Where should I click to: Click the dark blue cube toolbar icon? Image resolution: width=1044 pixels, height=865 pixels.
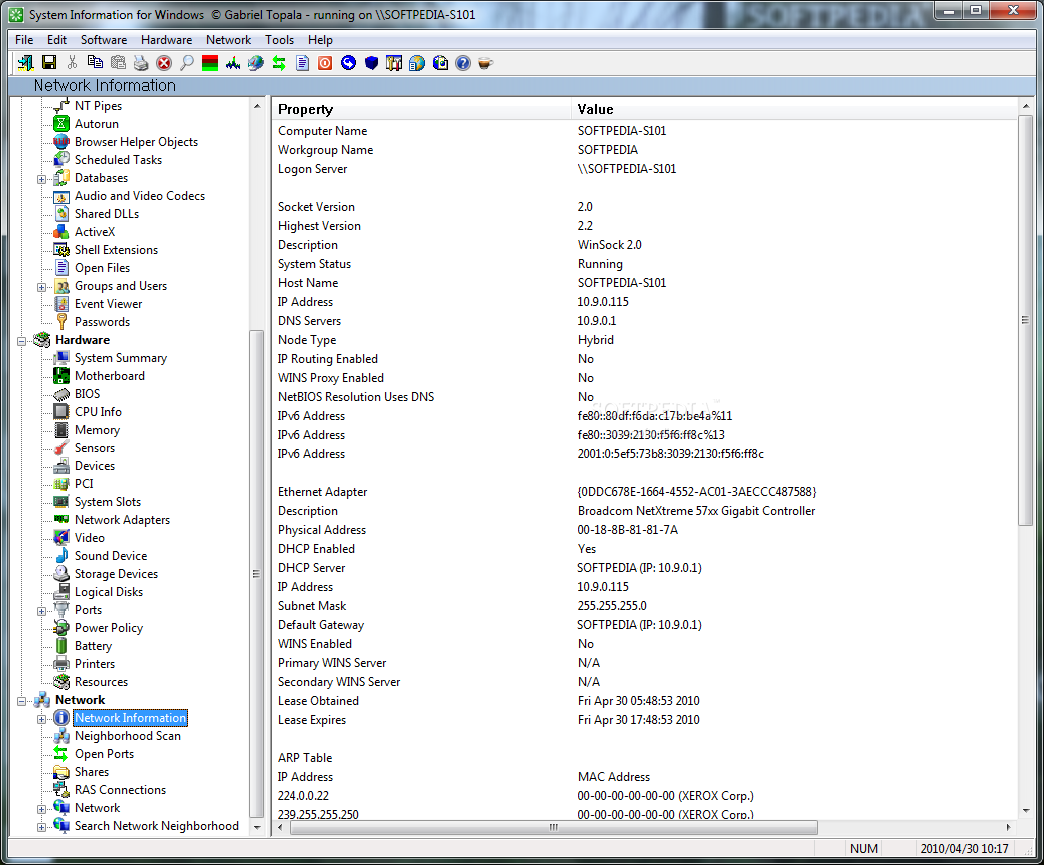point(372,63)
